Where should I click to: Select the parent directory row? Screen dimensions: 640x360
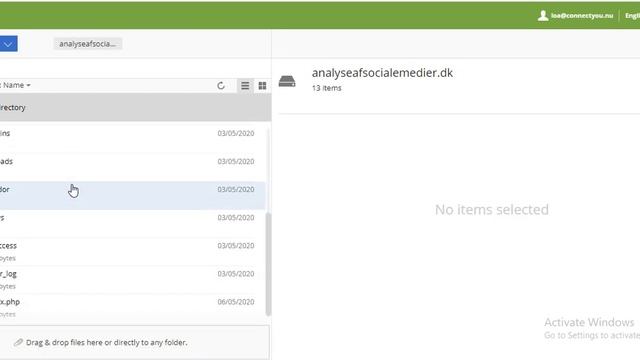135,107
